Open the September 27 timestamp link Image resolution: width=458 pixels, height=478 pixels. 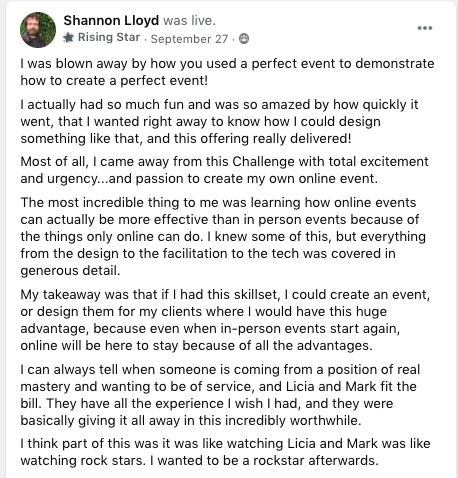coord(189,39)
